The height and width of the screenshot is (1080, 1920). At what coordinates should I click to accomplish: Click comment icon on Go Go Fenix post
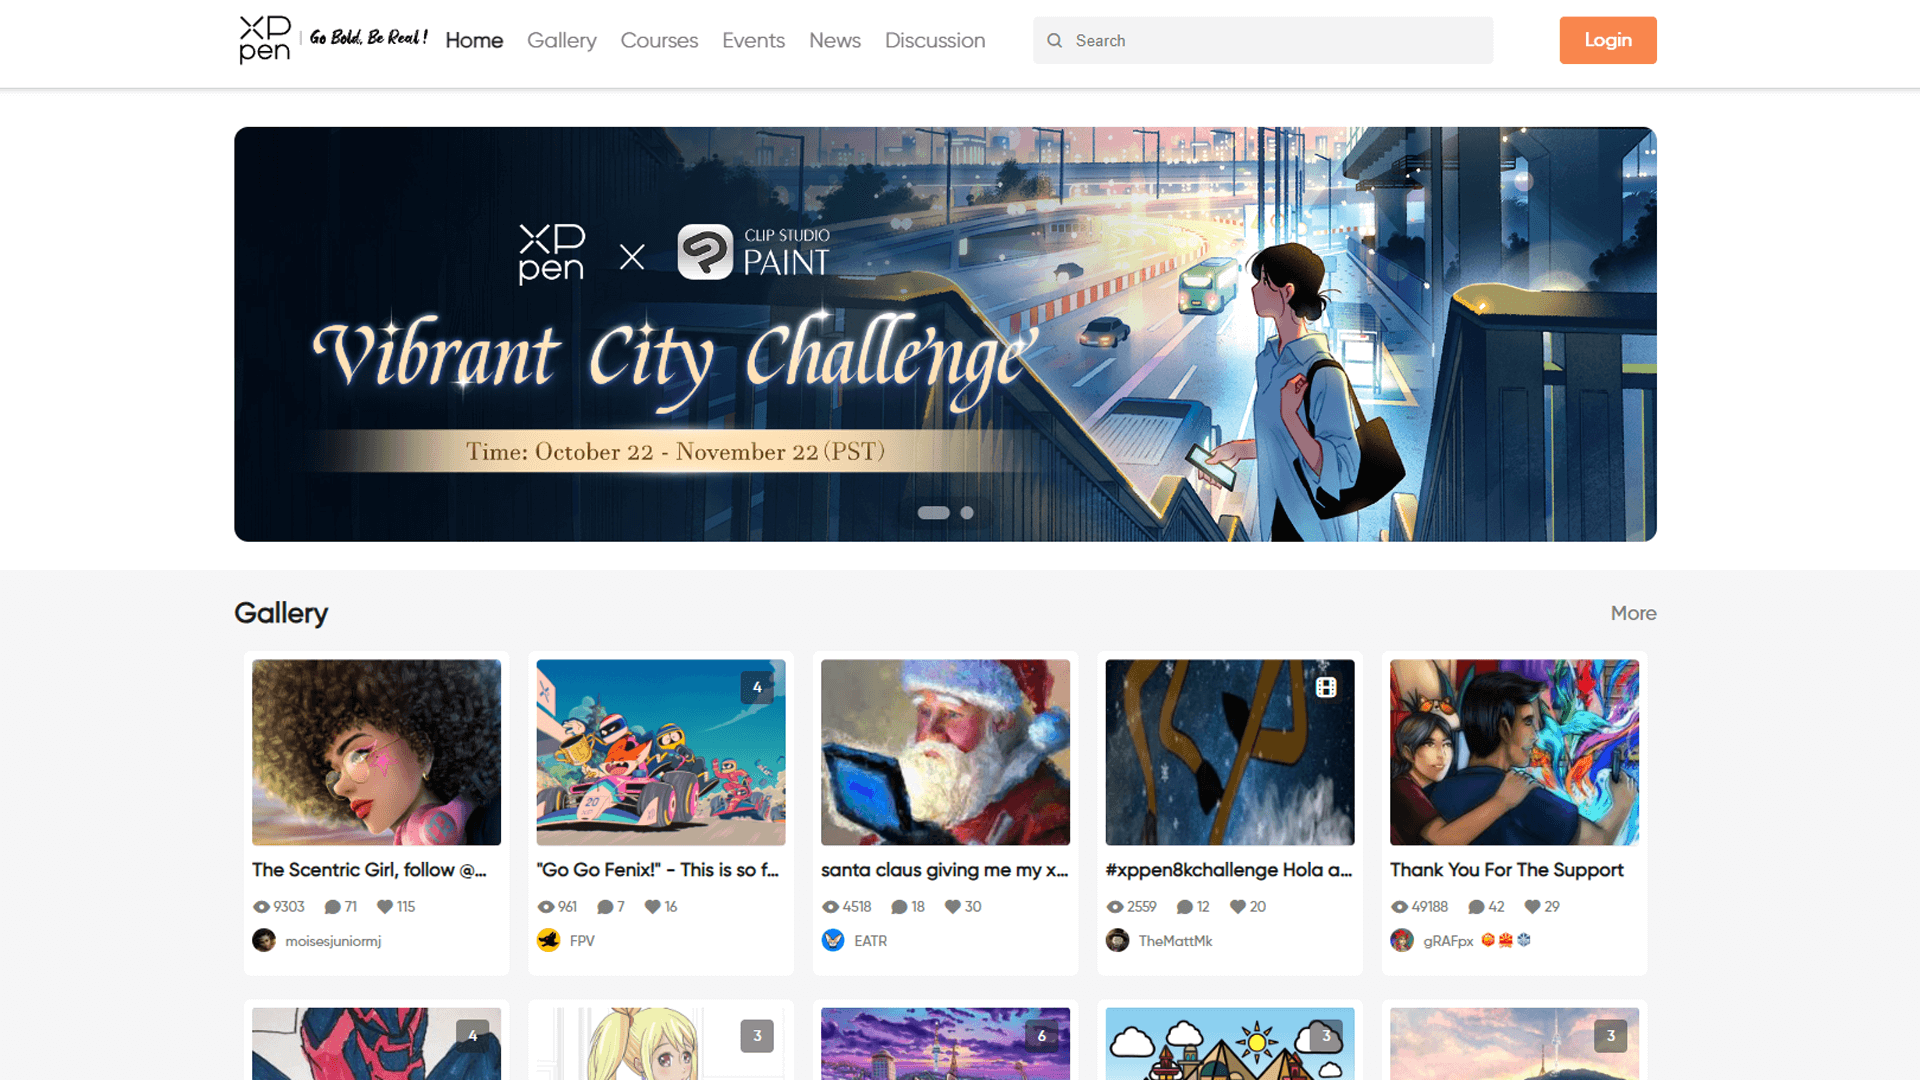605,907
